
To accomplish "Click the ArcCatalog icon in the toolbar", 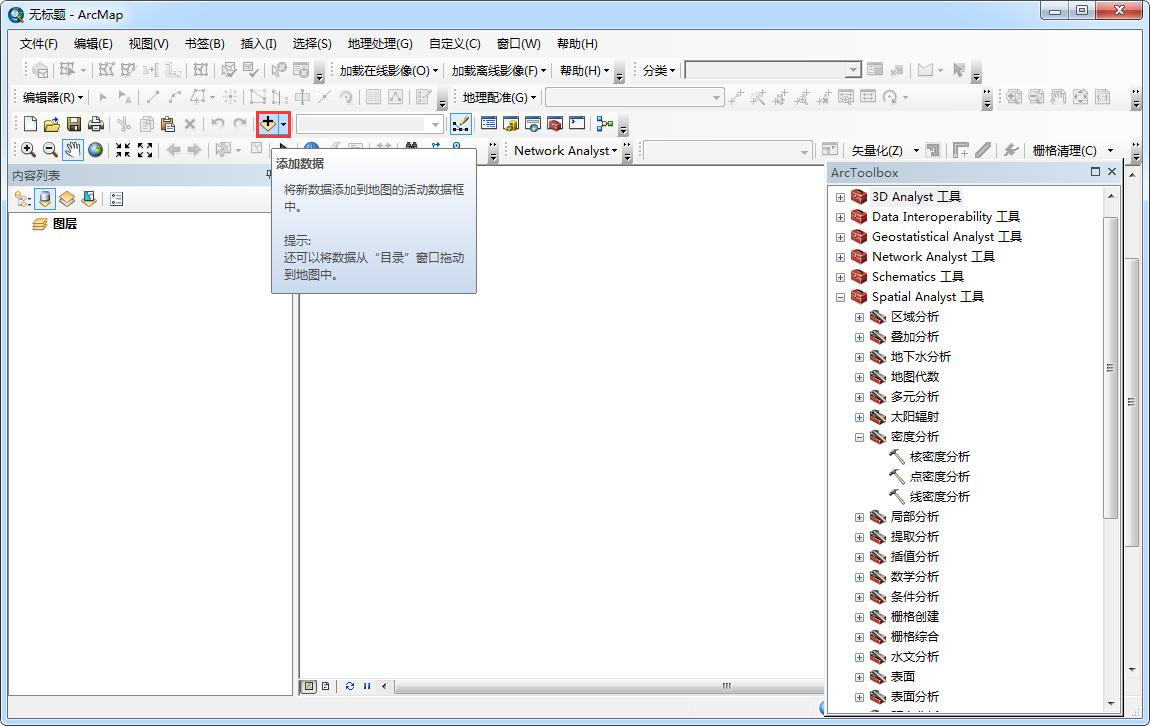I will click(510, 123).
